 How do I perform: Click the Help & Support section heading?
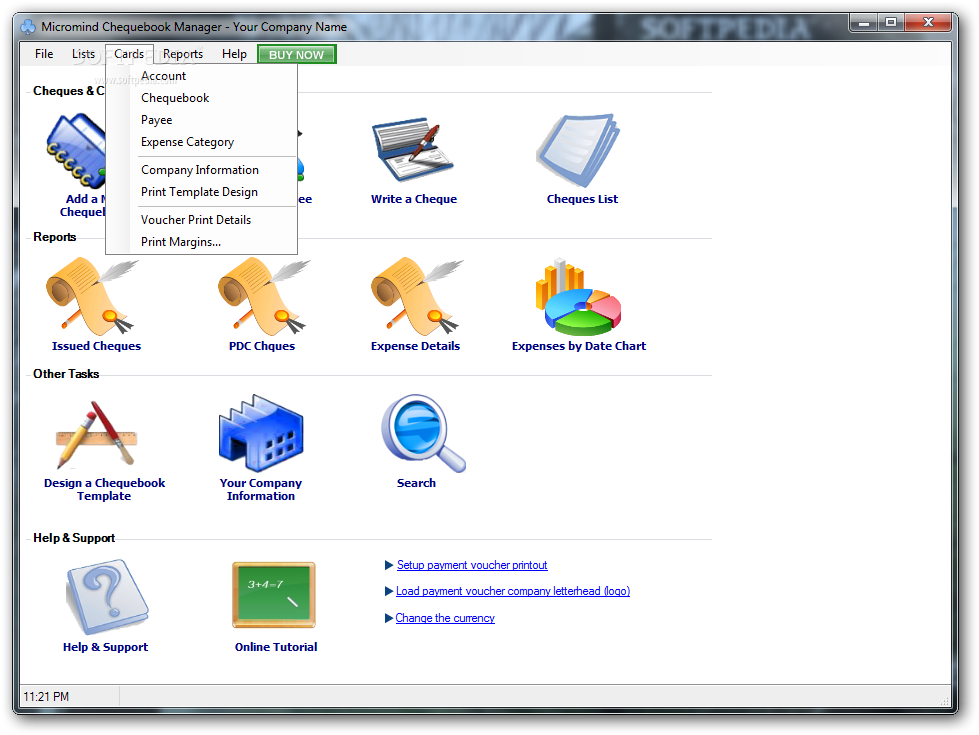[74, 538]
